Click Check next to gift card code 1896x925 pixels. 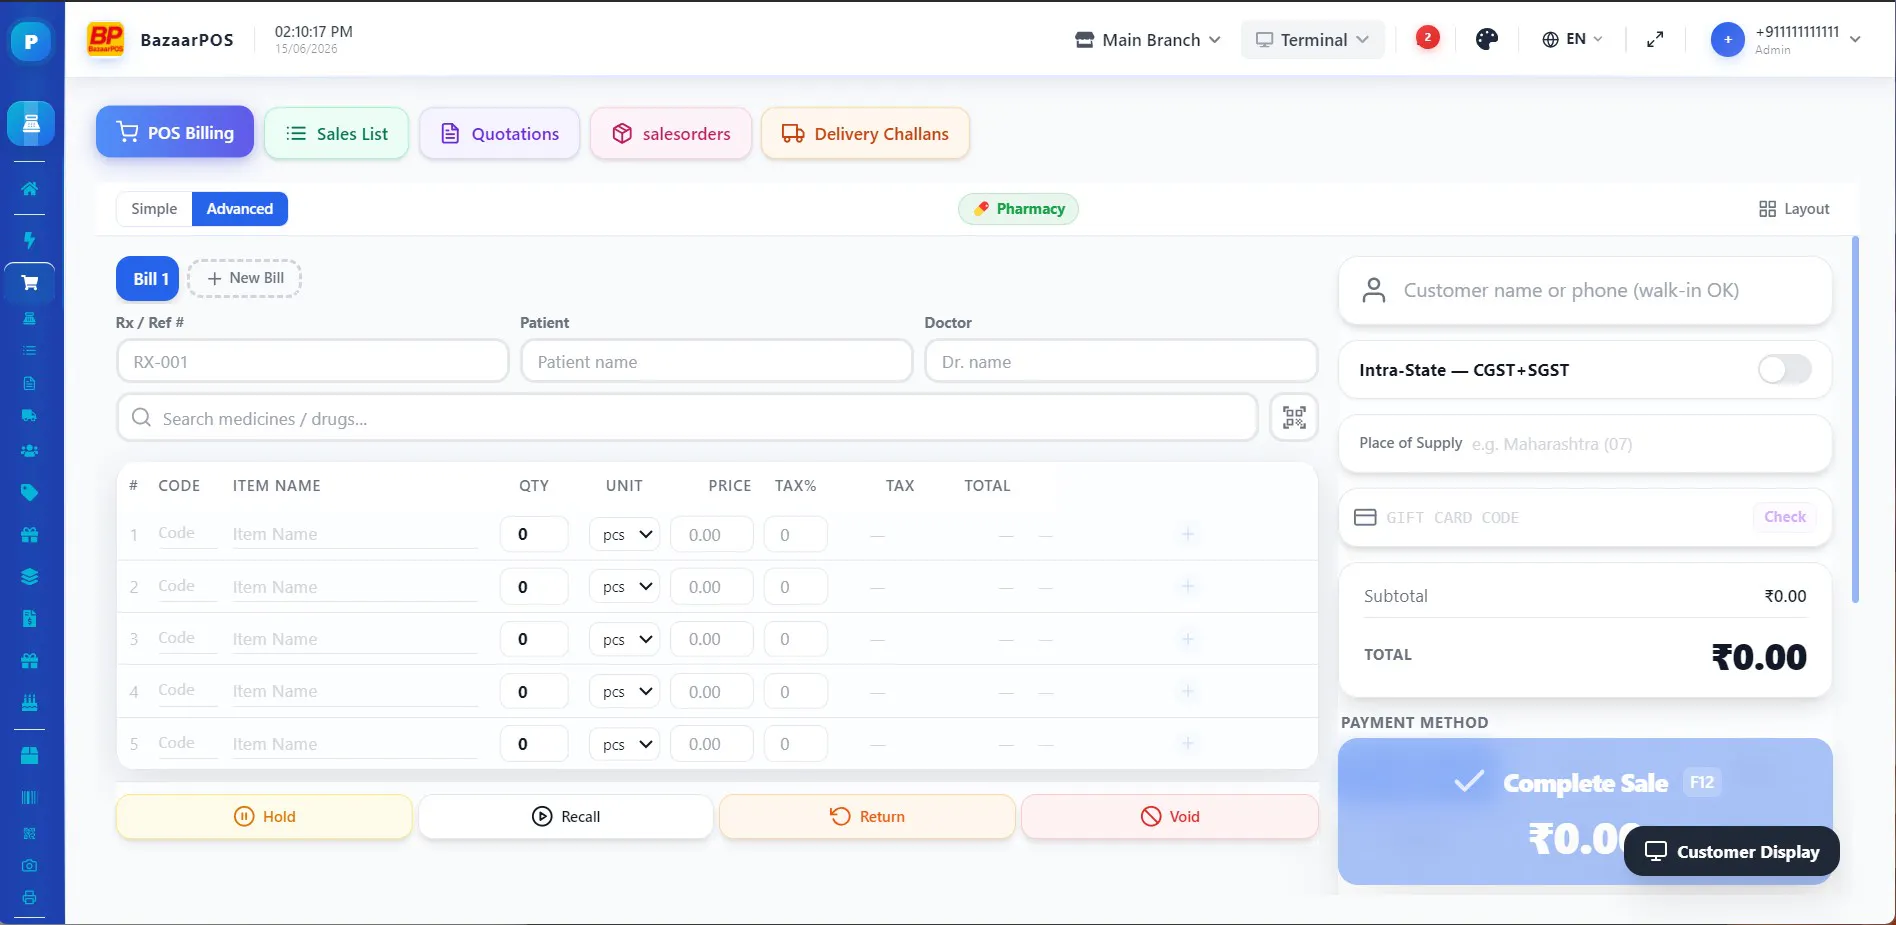click(x=1785, y=517)
